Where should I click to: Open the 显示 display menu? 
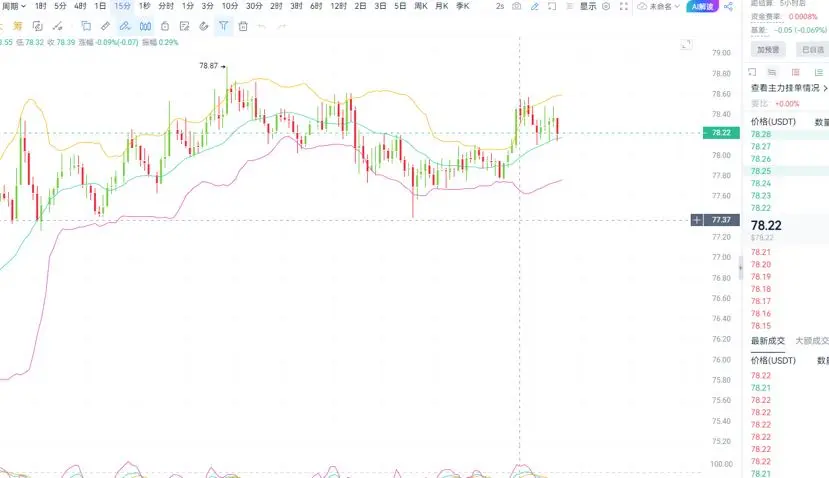click(588, 6)
